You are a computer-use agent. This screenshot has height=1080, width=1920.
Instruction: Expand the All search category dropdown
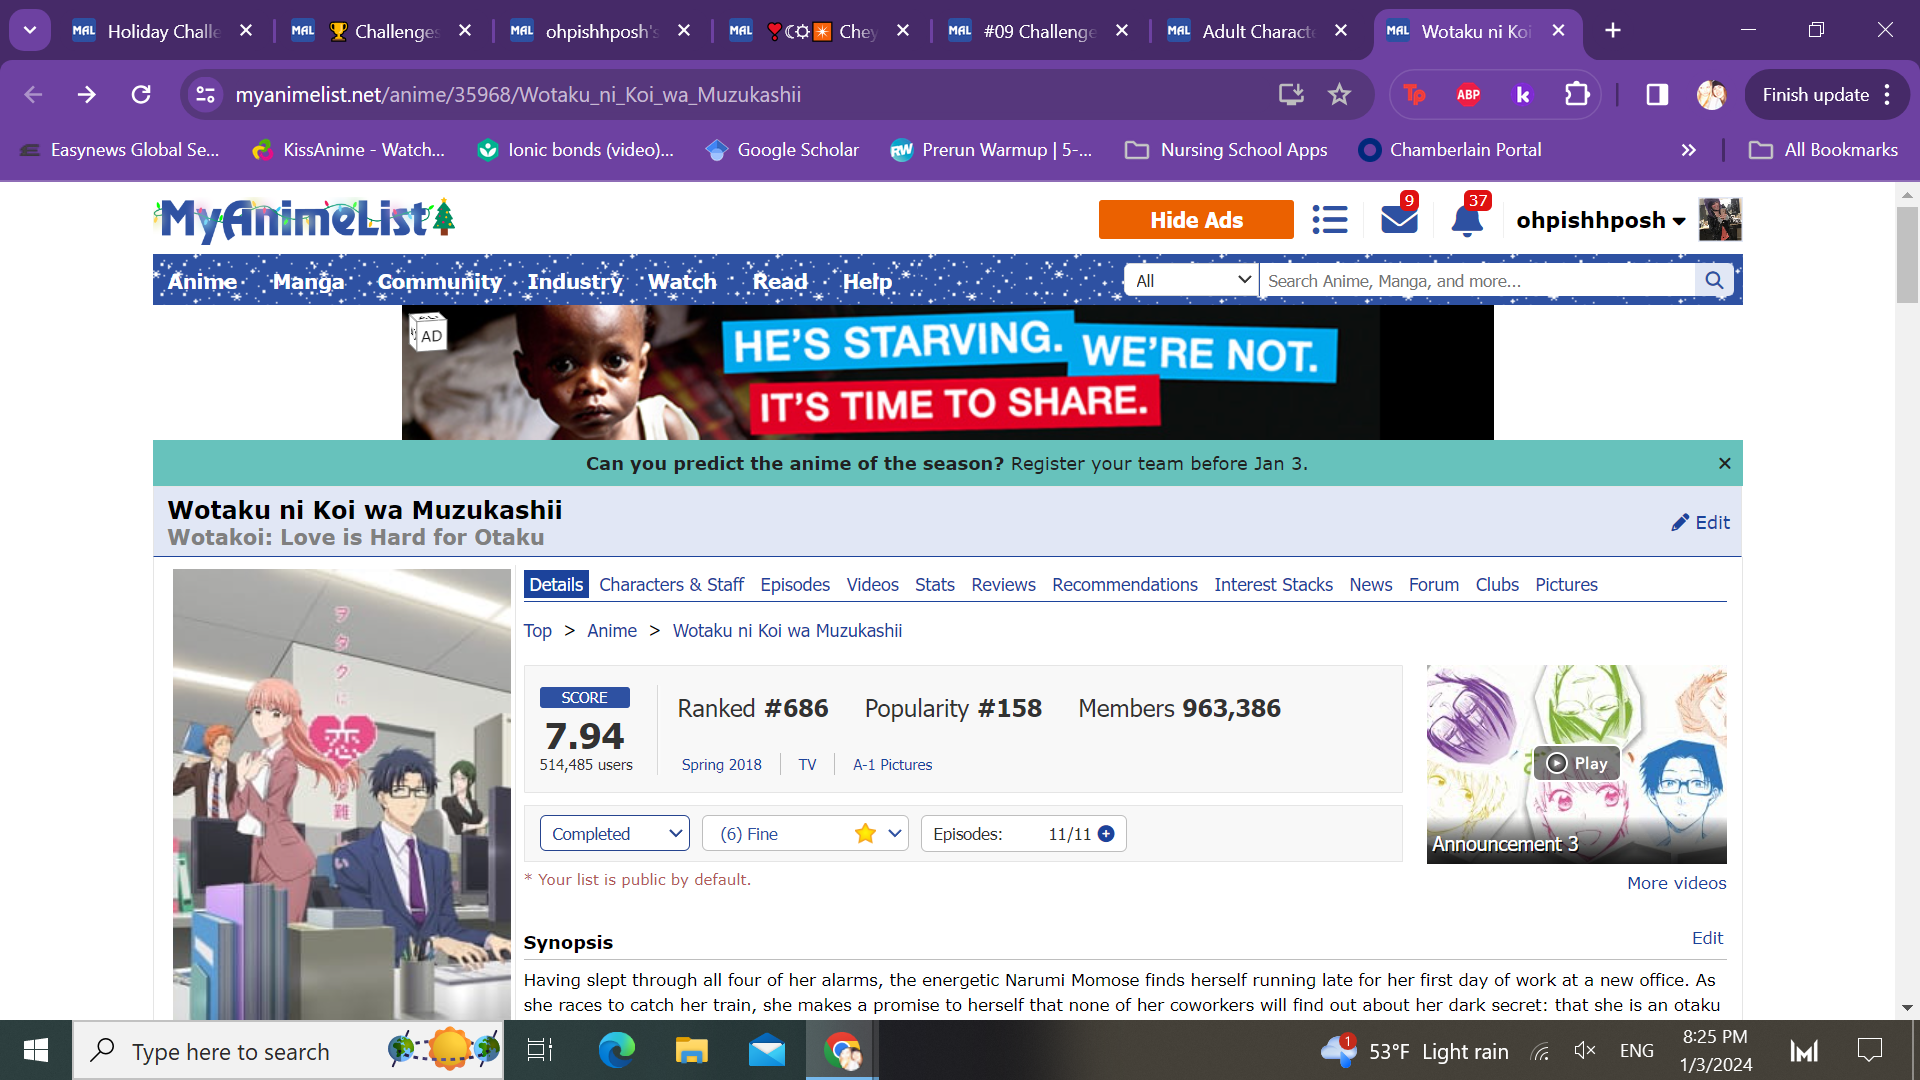1191,281
